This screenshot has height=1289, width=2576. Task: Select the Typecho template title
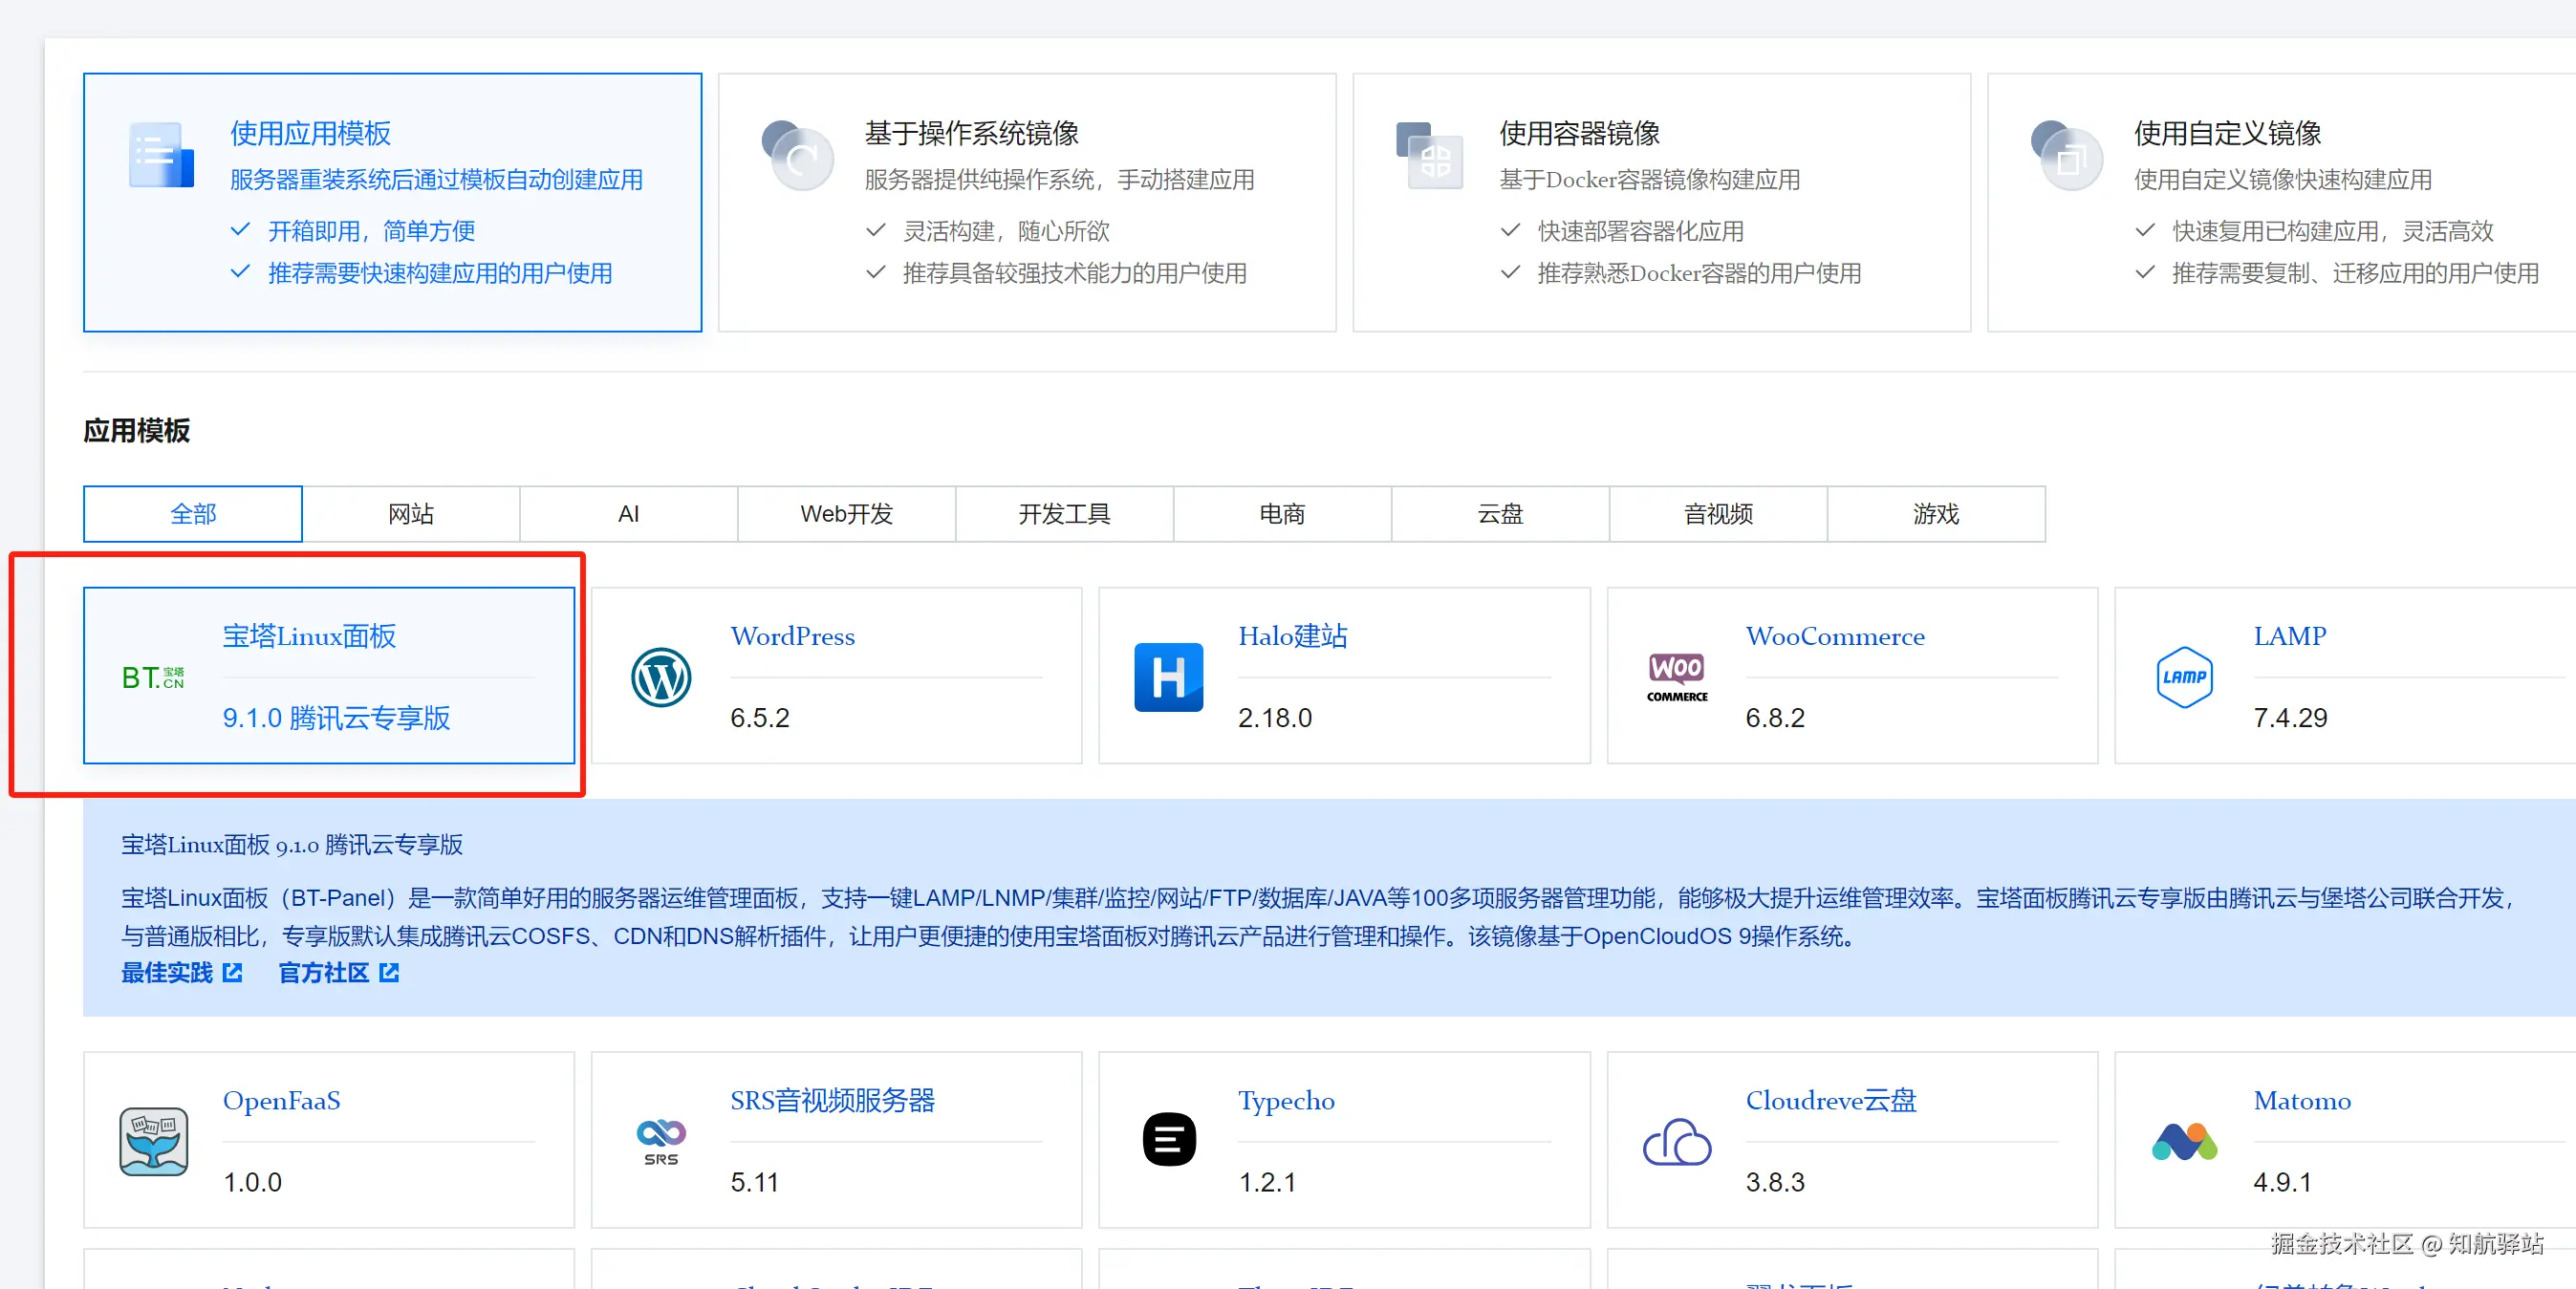click(x=1286, y=1100)
